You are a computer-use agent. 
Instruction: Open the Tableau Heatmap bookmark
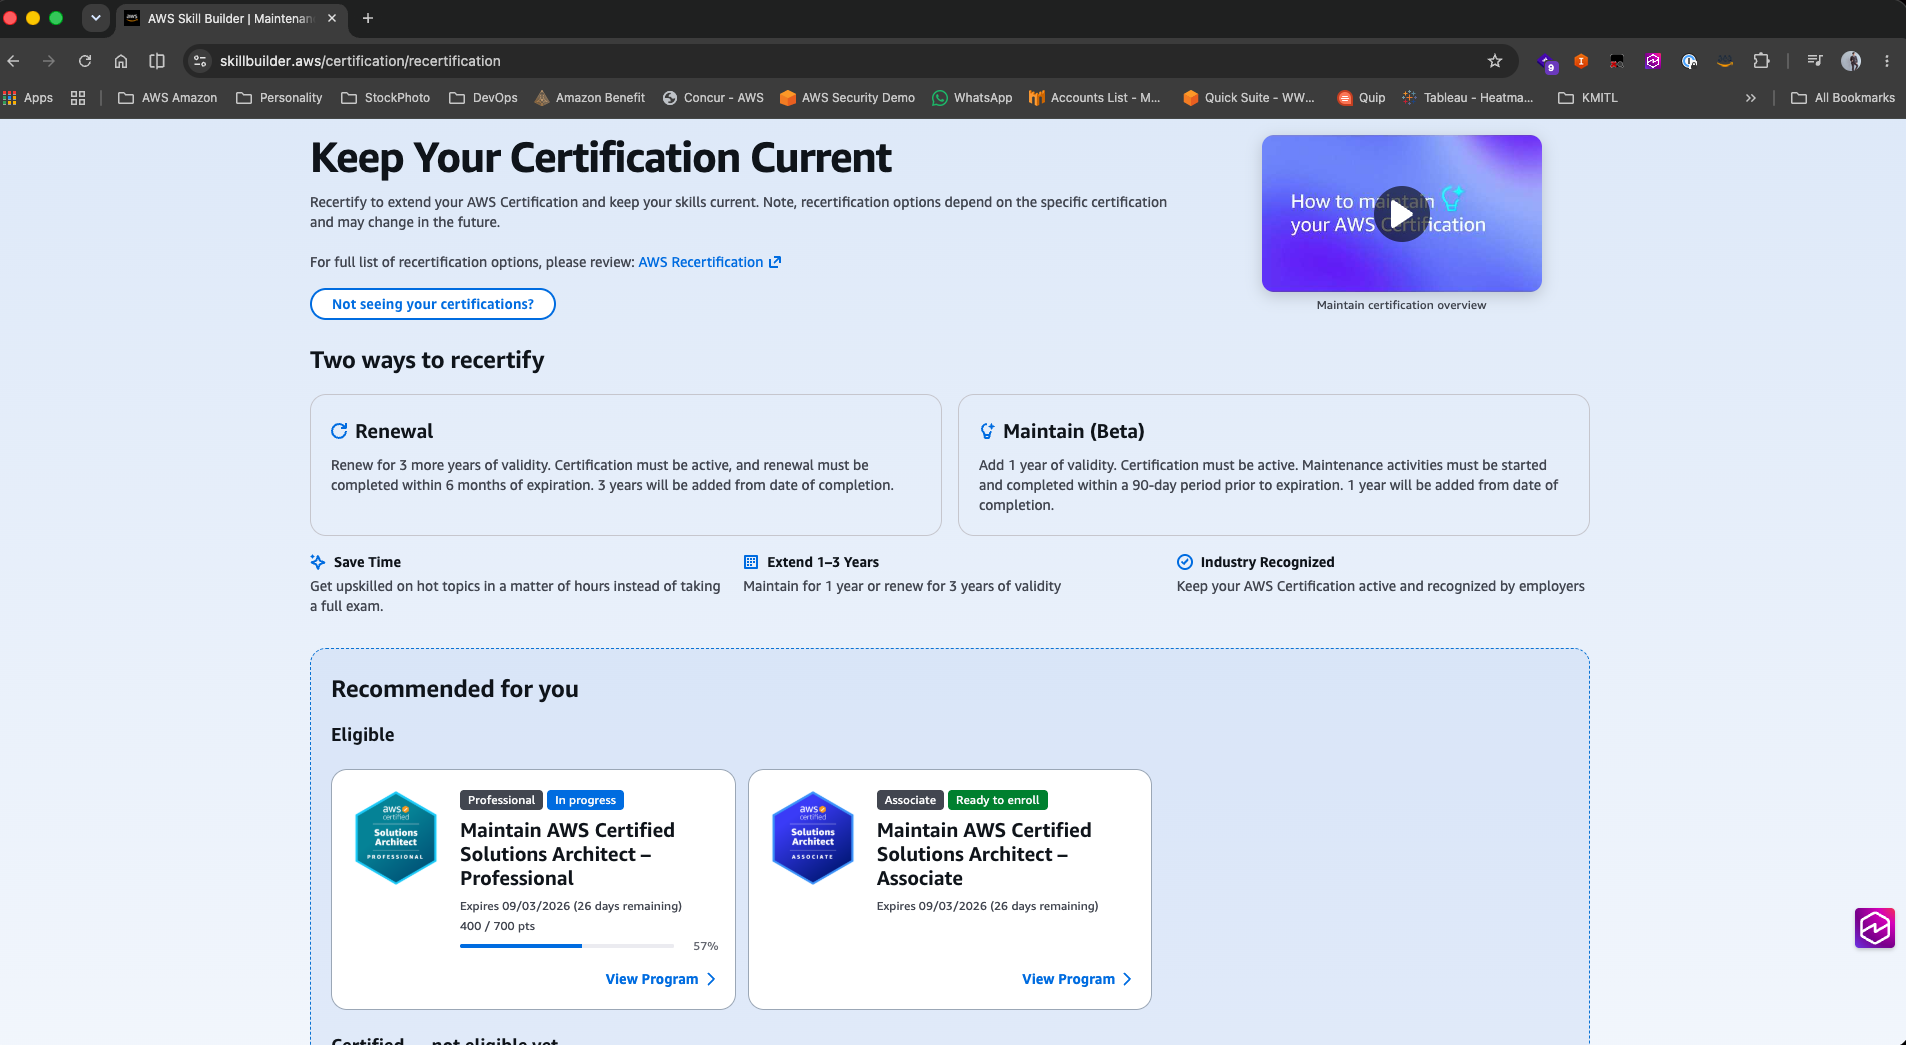pyautogui.click(x=1468, y=98)
